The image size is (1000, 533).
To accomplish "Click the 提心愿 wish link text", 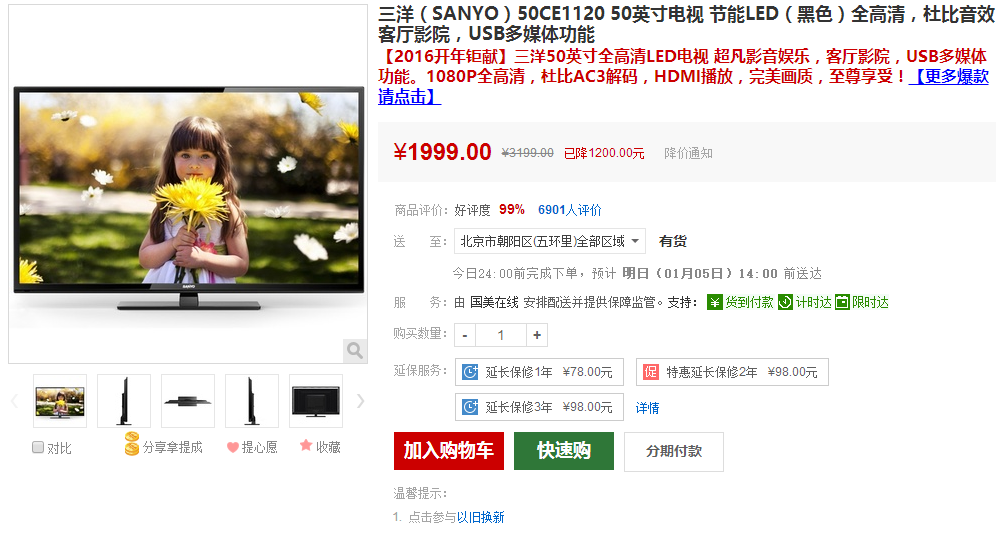I will [260, 448].
